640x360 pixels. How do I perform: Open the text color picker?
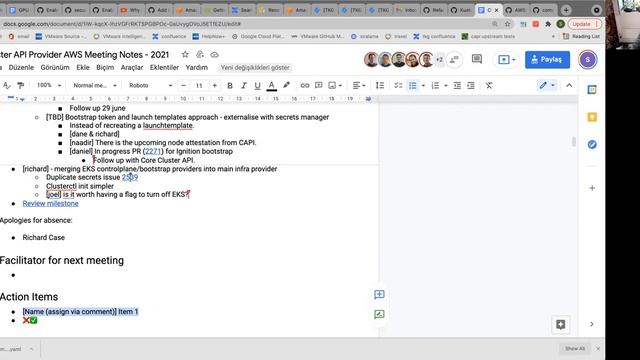click(x=271, y=85)
